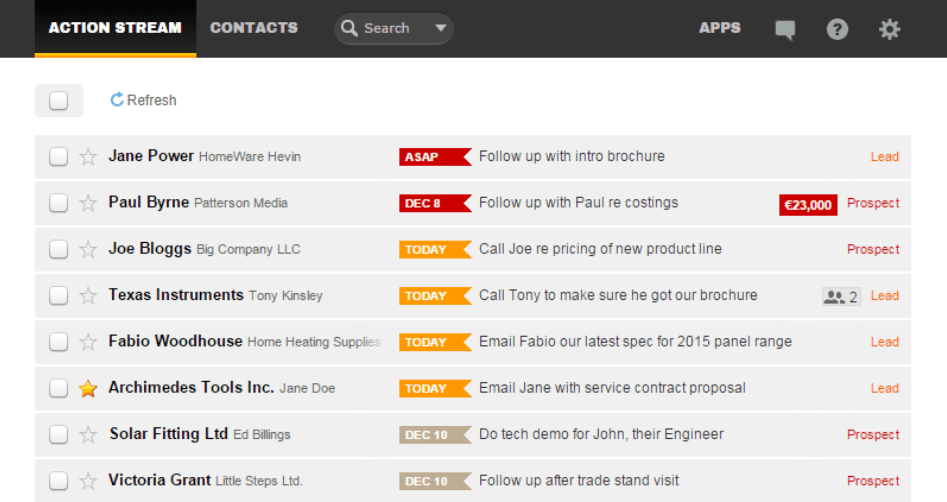
Task: Star the Joe Bloggs row
Action: pos(88,249)
